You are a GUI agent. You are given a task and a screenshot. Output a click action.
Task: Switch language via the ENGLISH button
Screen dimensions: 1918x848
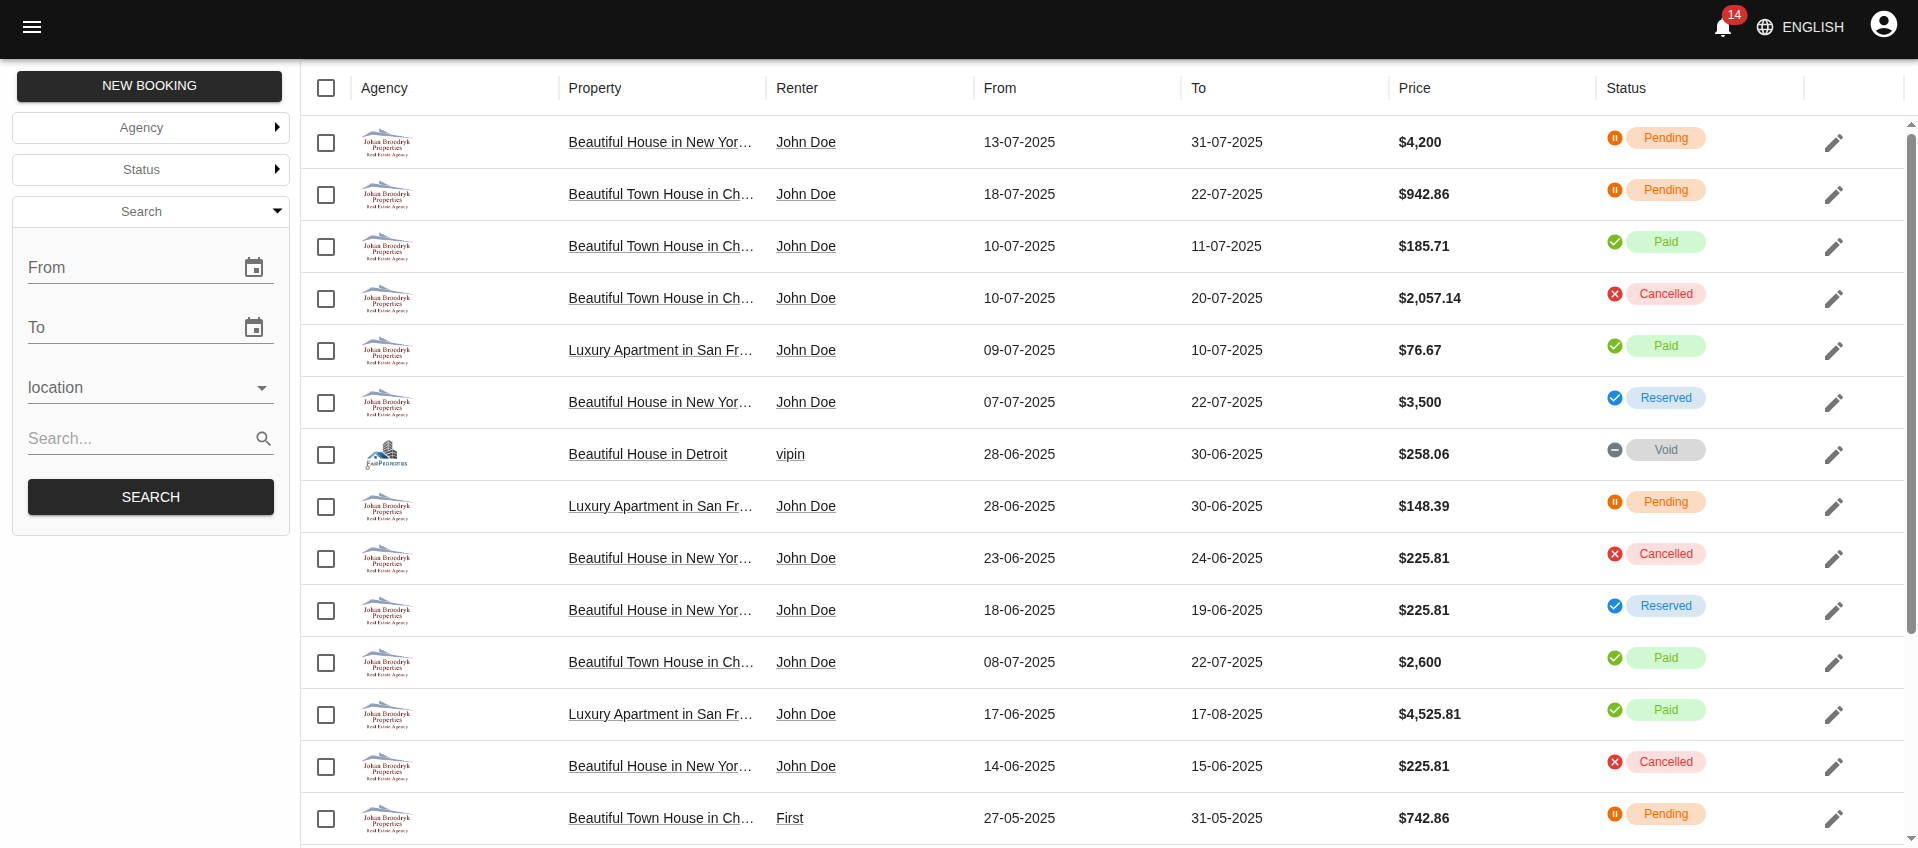pos(1800,27)
